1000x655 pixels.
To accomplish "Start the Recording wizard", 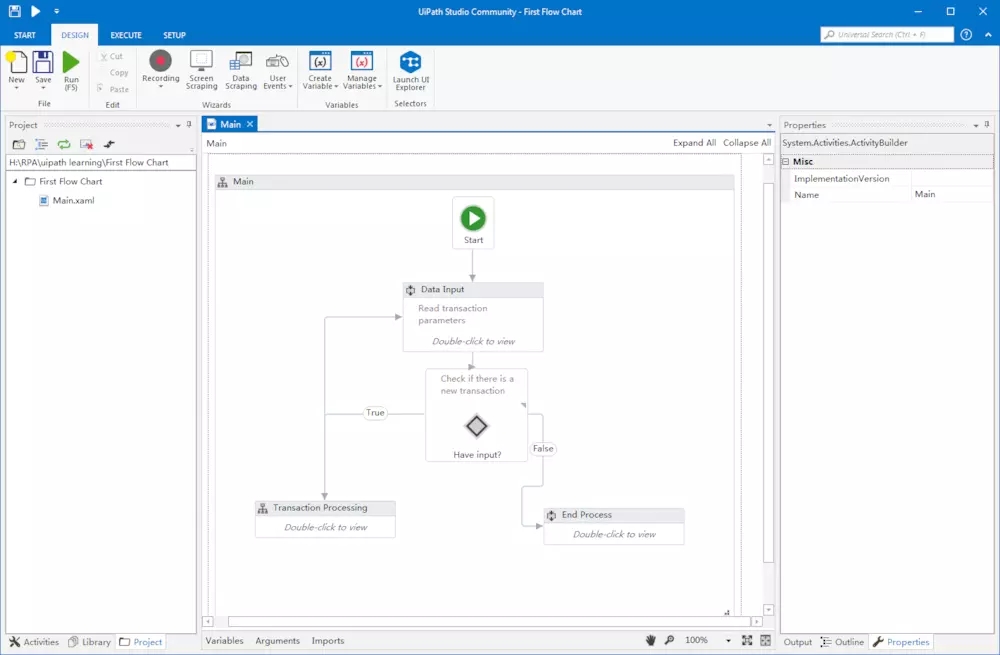I will click(x=161, y=70).
